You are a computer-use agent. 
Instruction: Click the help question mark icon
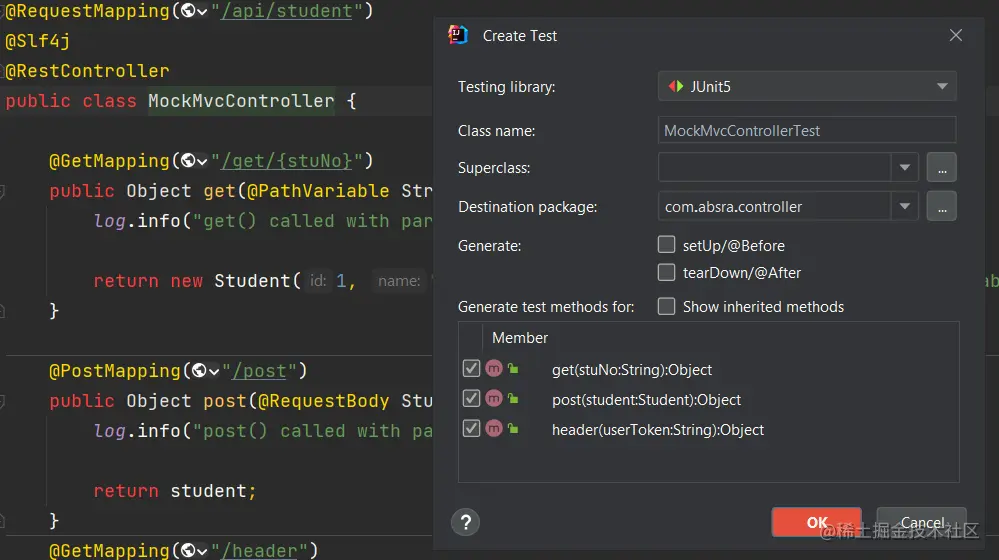466,522
